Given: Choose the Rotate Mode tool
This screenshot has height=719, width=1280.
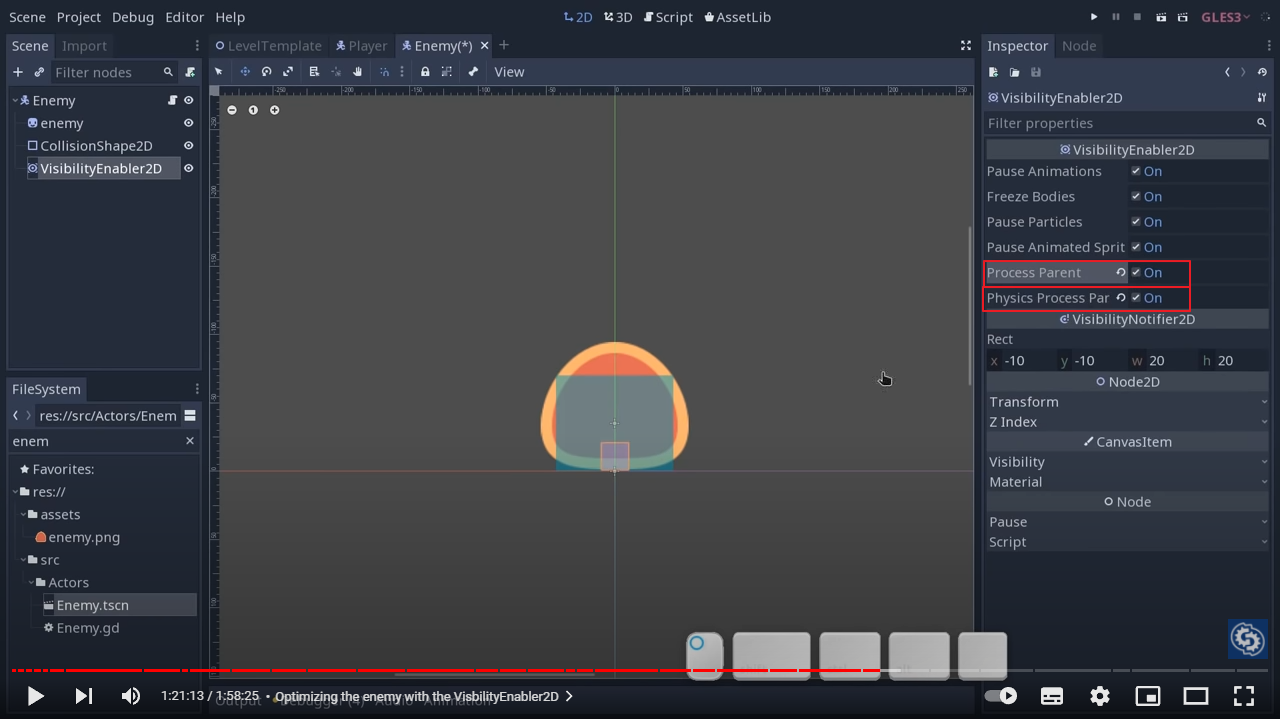Looking at the screenshot, I should click(267, 72).
